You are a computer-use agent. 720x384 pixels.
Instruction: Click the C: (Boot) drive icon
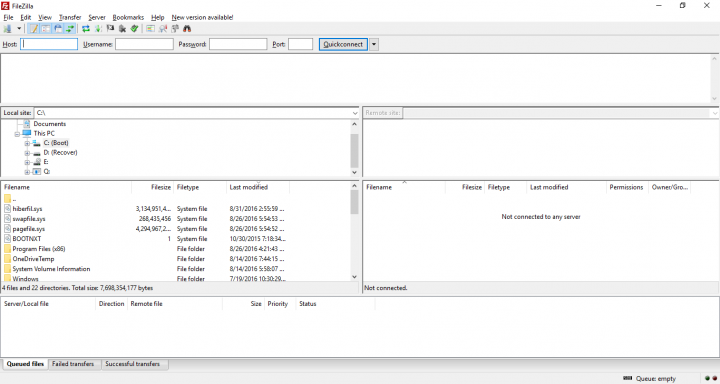coord(37,143)
